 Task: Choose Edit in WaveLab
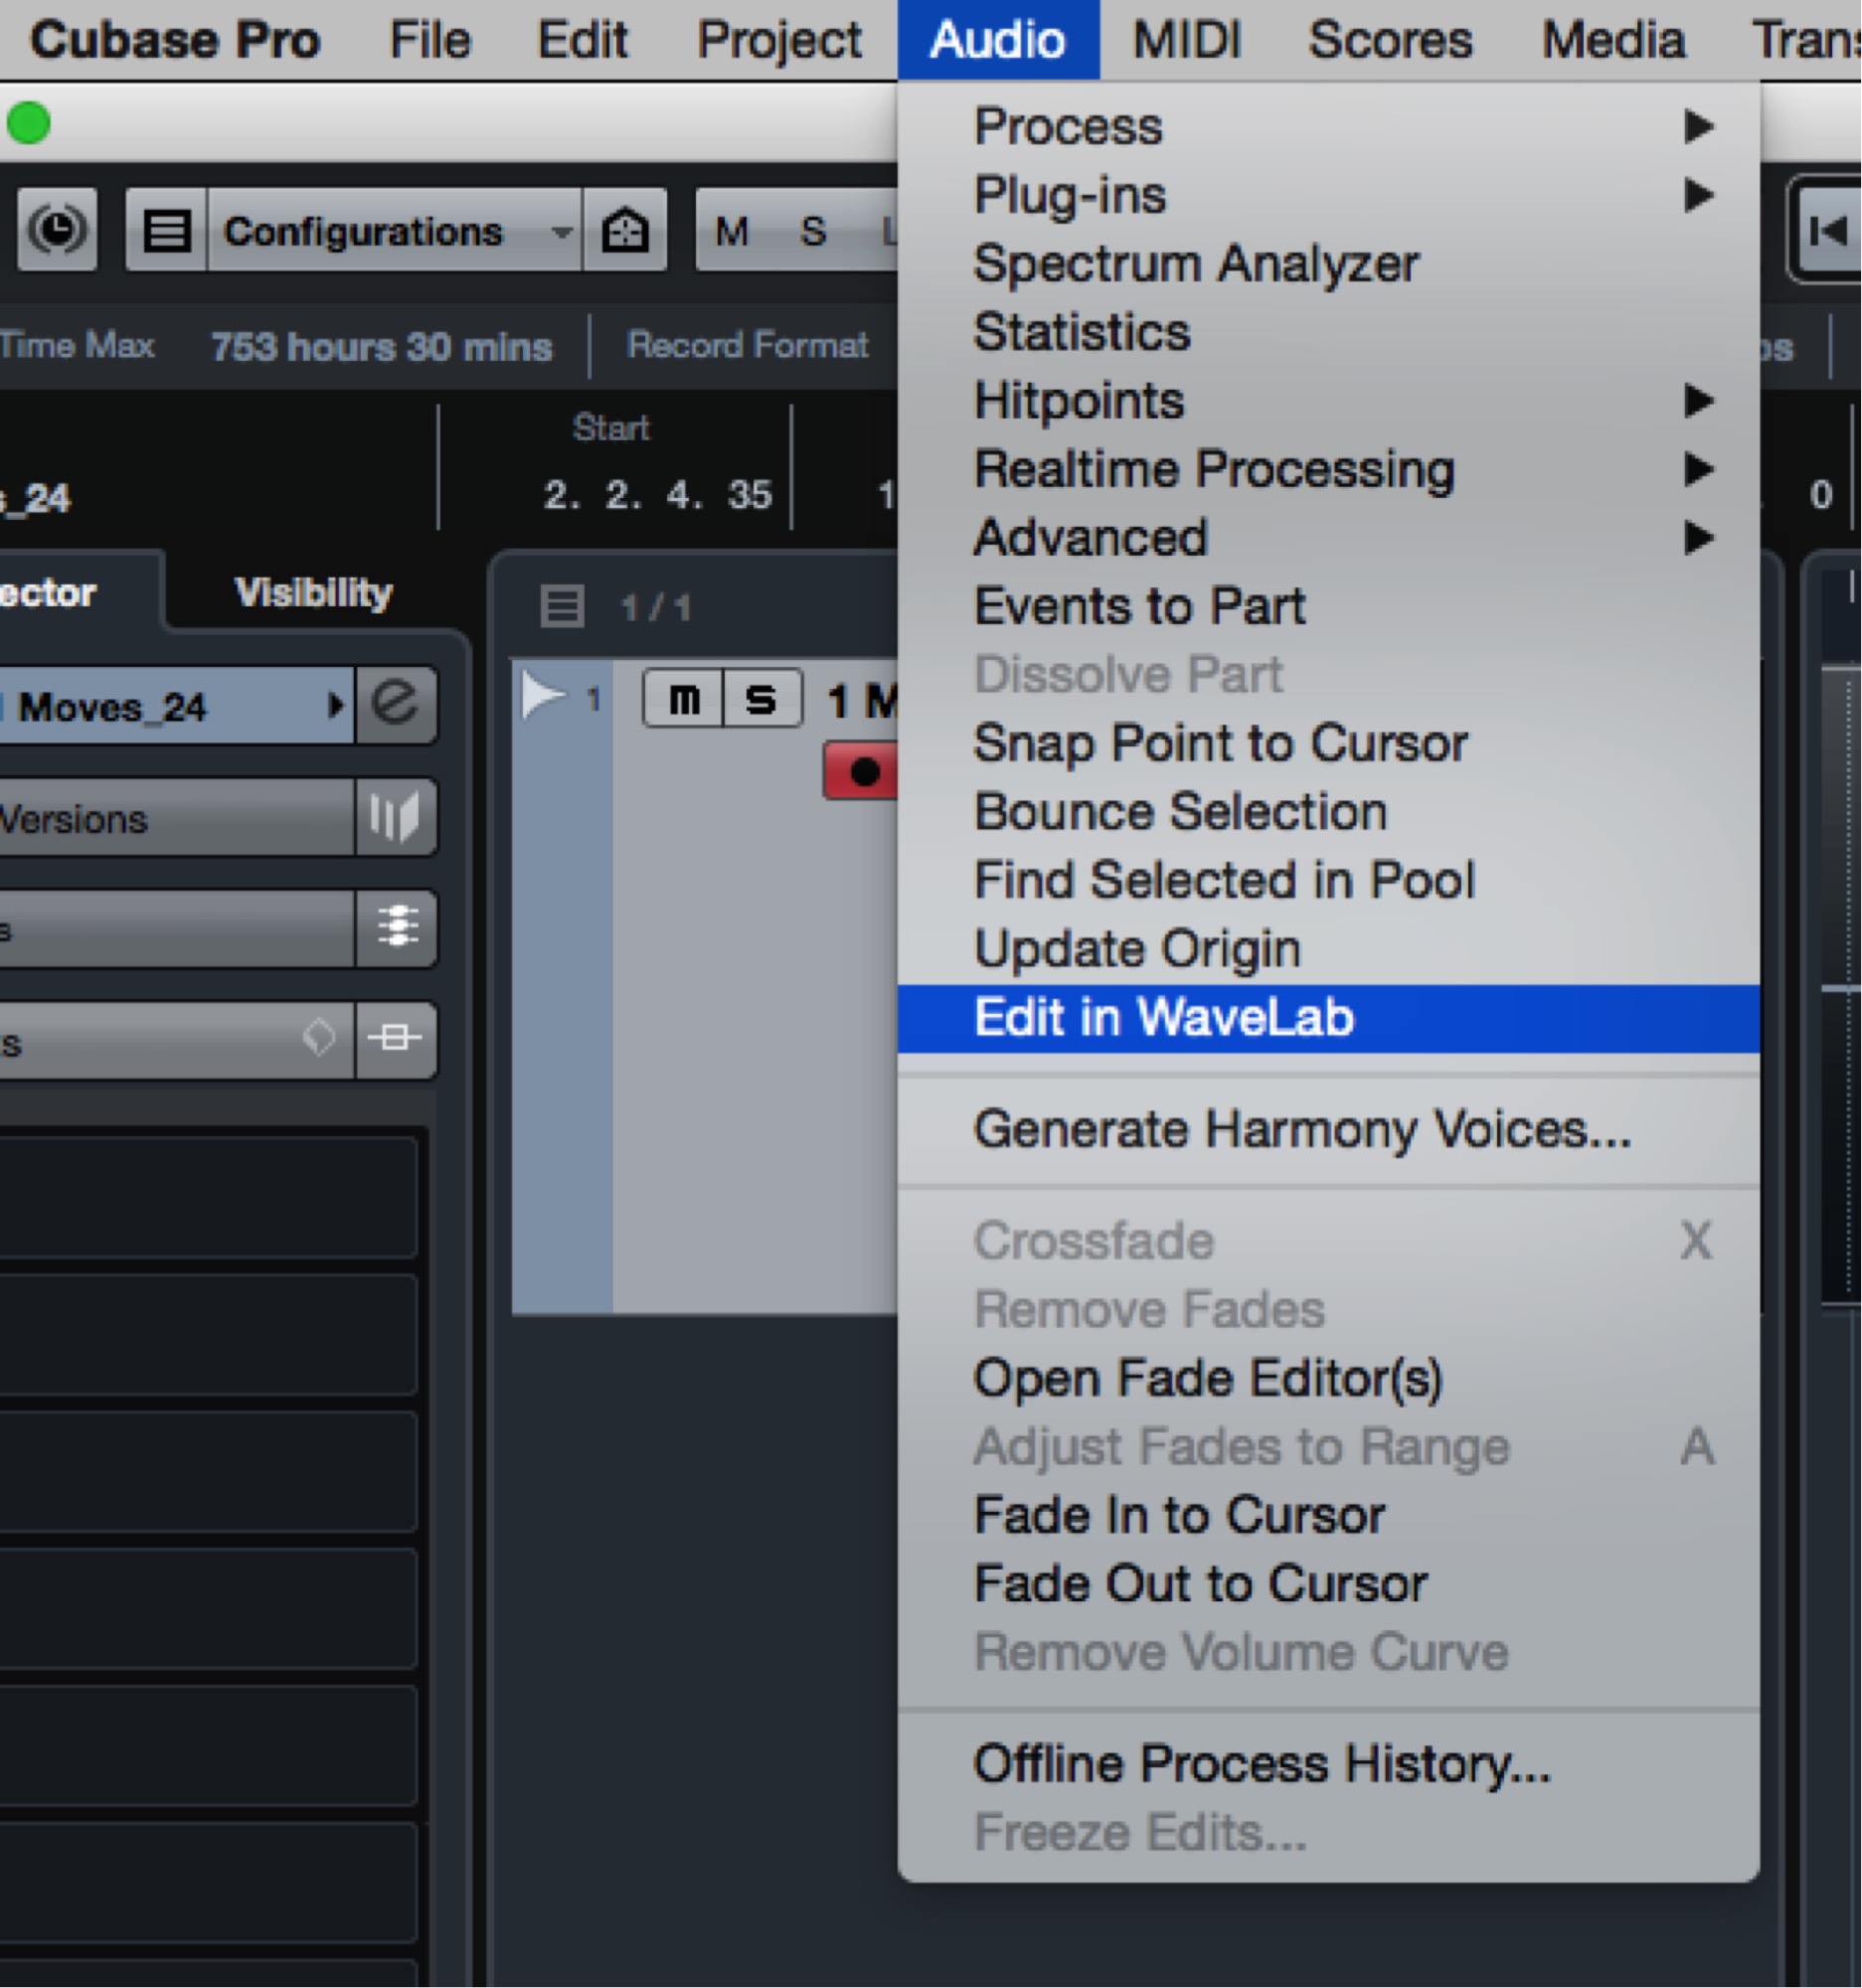[1328, 1018]
